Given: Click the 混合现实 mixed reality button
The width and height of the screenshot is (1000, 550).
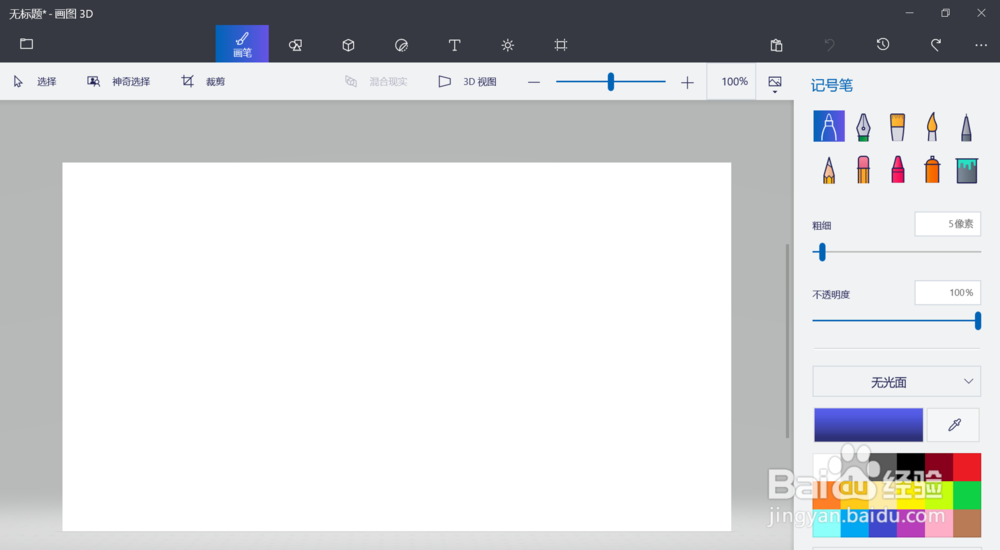Looking at the screenshot, I should coord(376,82).
